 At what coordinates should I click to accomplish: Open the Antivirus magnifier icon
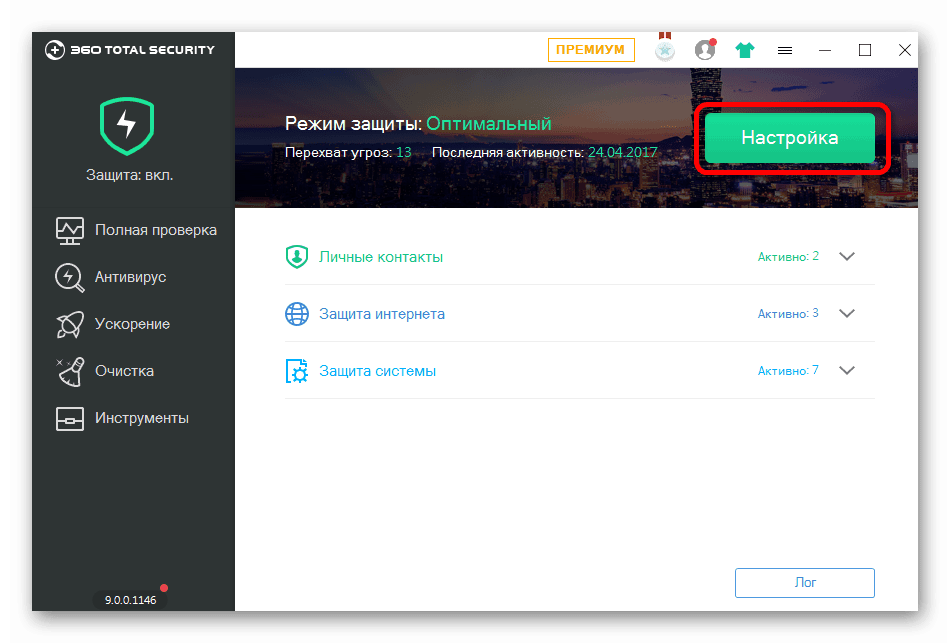[x=70, y=278]
